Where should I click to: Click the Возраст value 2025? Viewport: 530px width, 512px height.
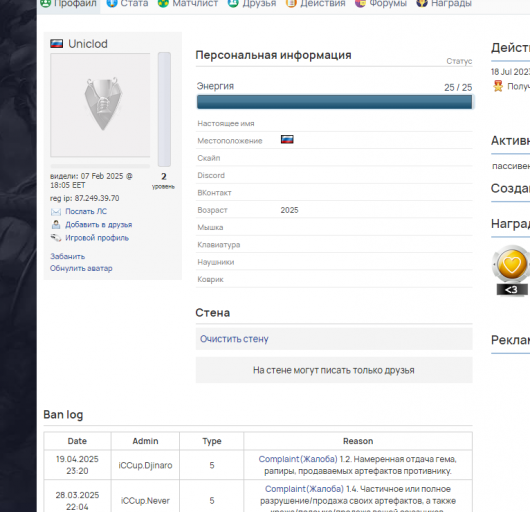coord(289,210)
